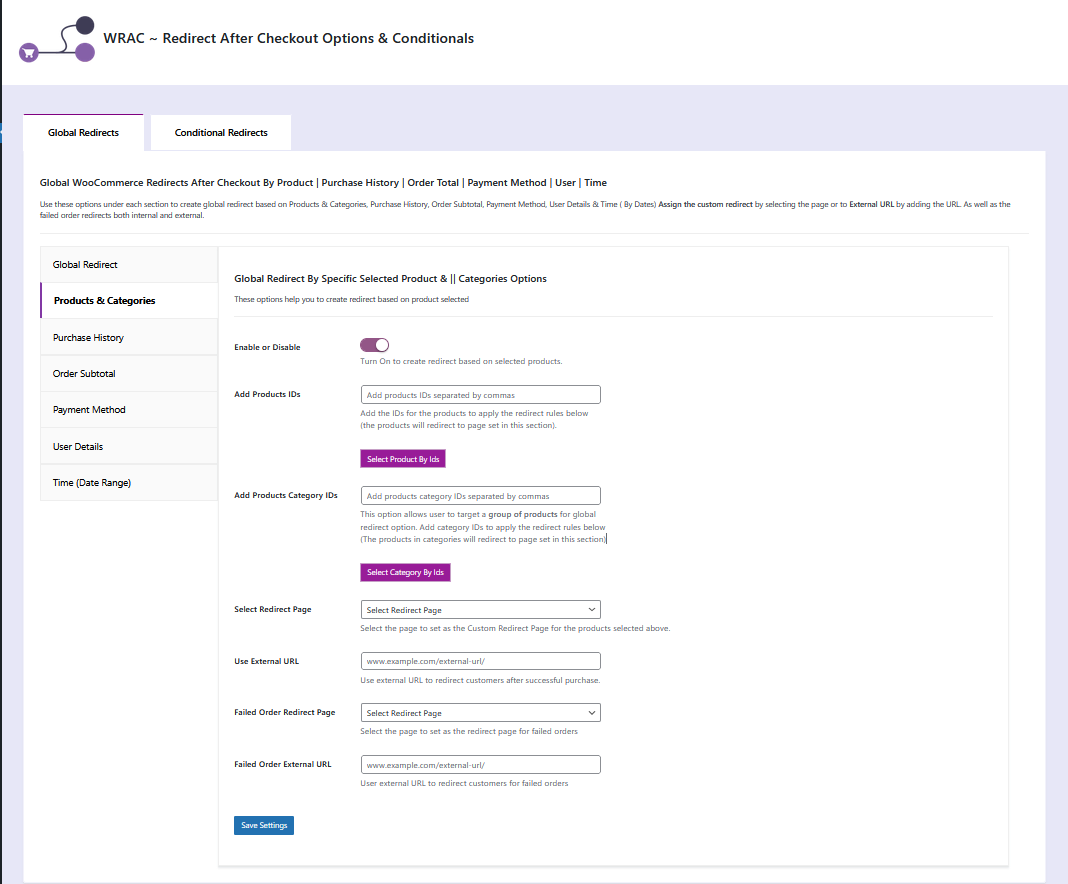Open the Purchase History section
The height and width of the screenshot is (884, 1068).
click(x=129, y=338)
